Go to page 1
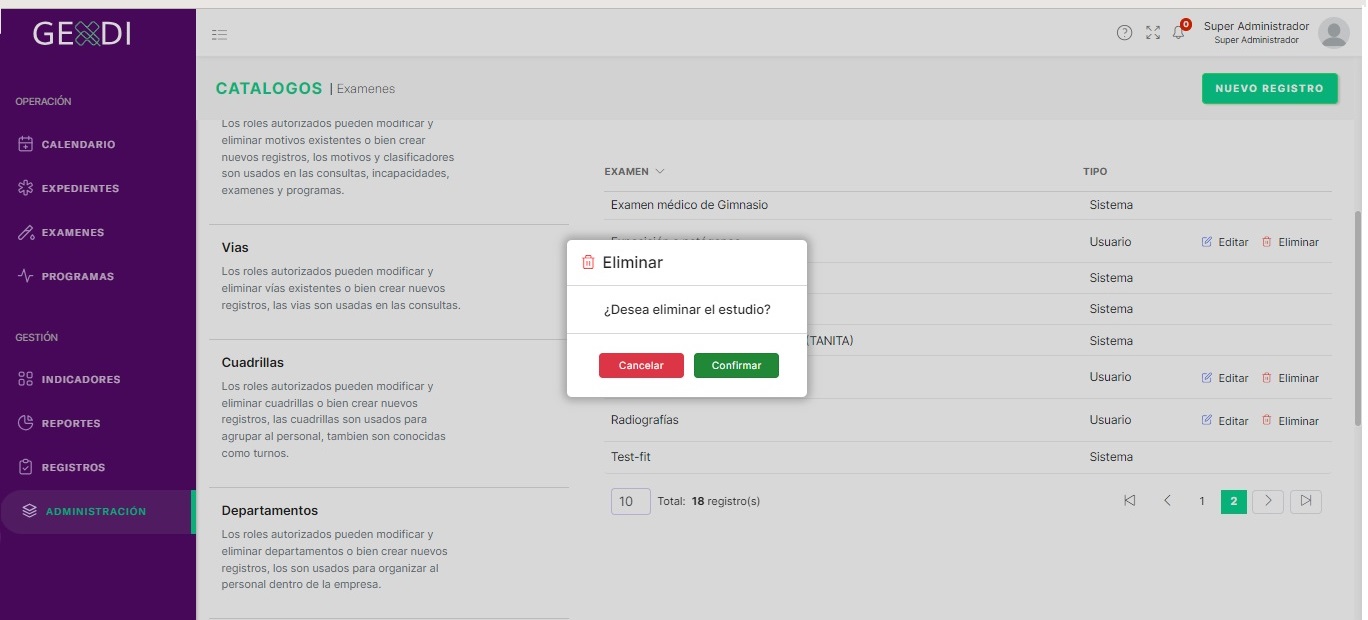The height and width of the screenshot is (620, 1368). click(1202, 501)
